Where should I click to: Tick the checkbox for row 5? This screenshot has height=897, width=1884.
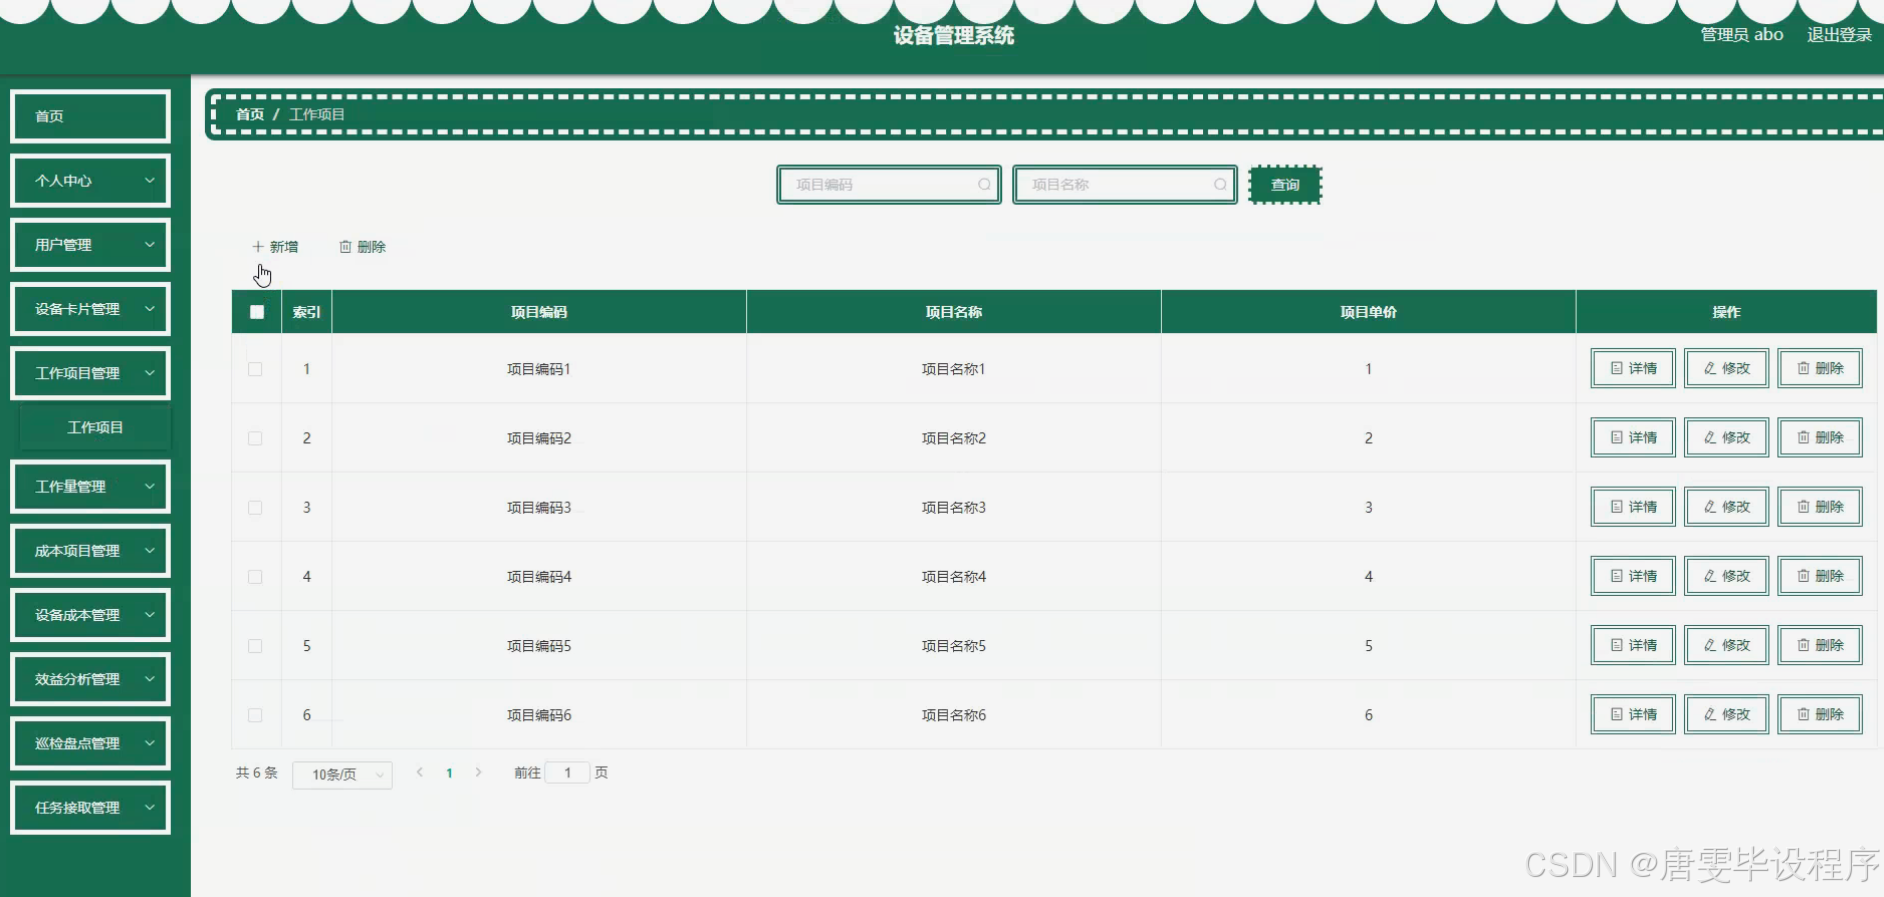click(255, 646)
